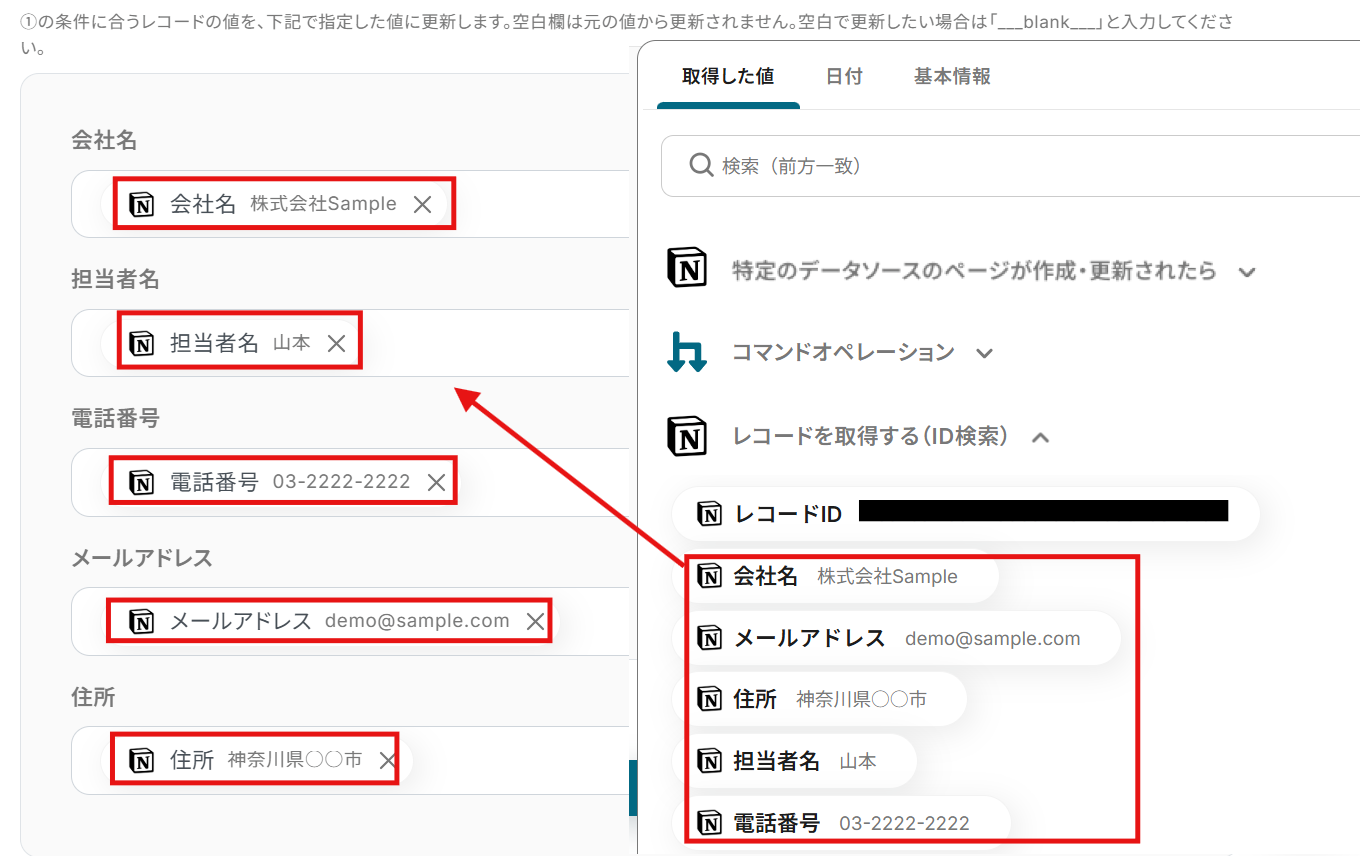Viewport: 1360px width, 856px height.
Task: Clear the 電話番号 value with its X
Action: (x=436, y=482)
